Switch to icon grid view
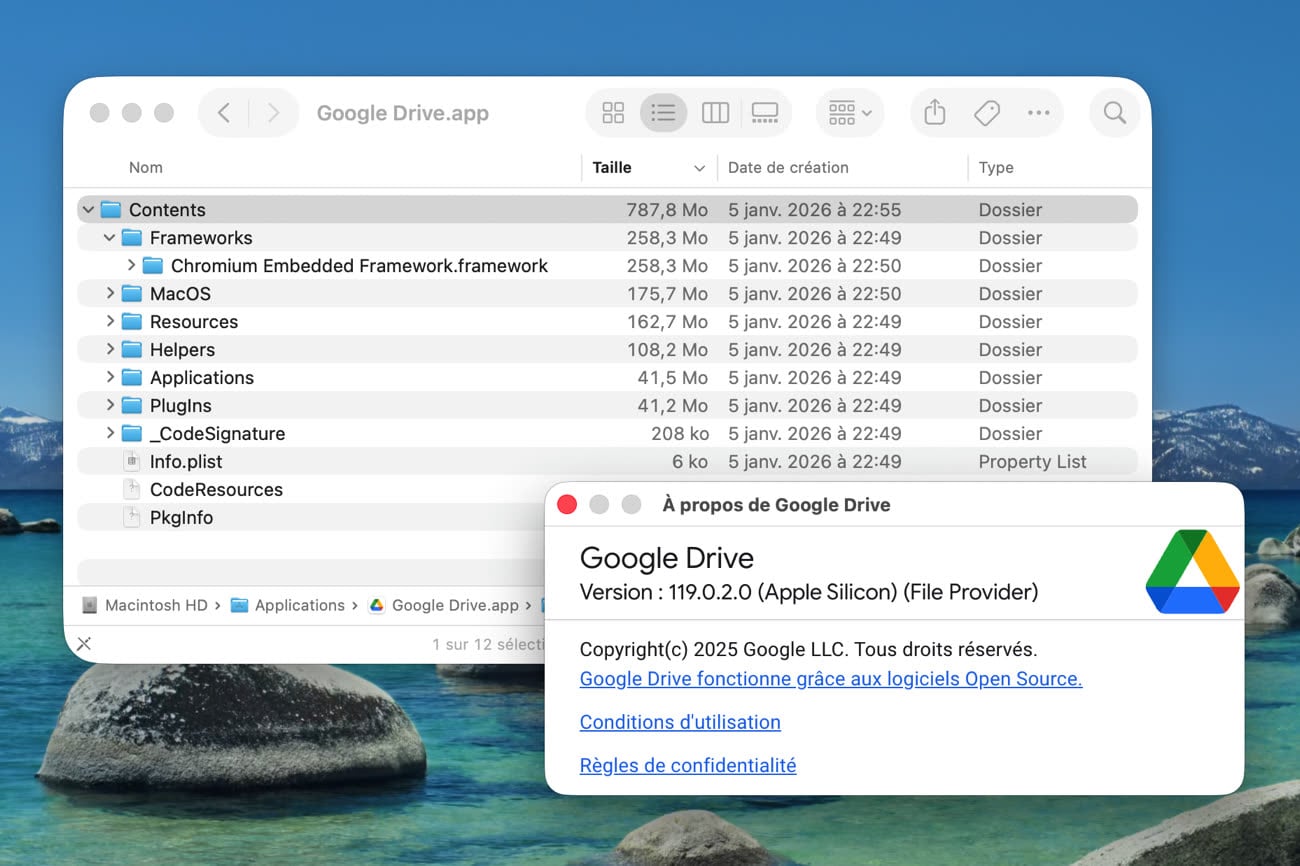This screenshot has width=1300, height=866. [x=612, y=113]
